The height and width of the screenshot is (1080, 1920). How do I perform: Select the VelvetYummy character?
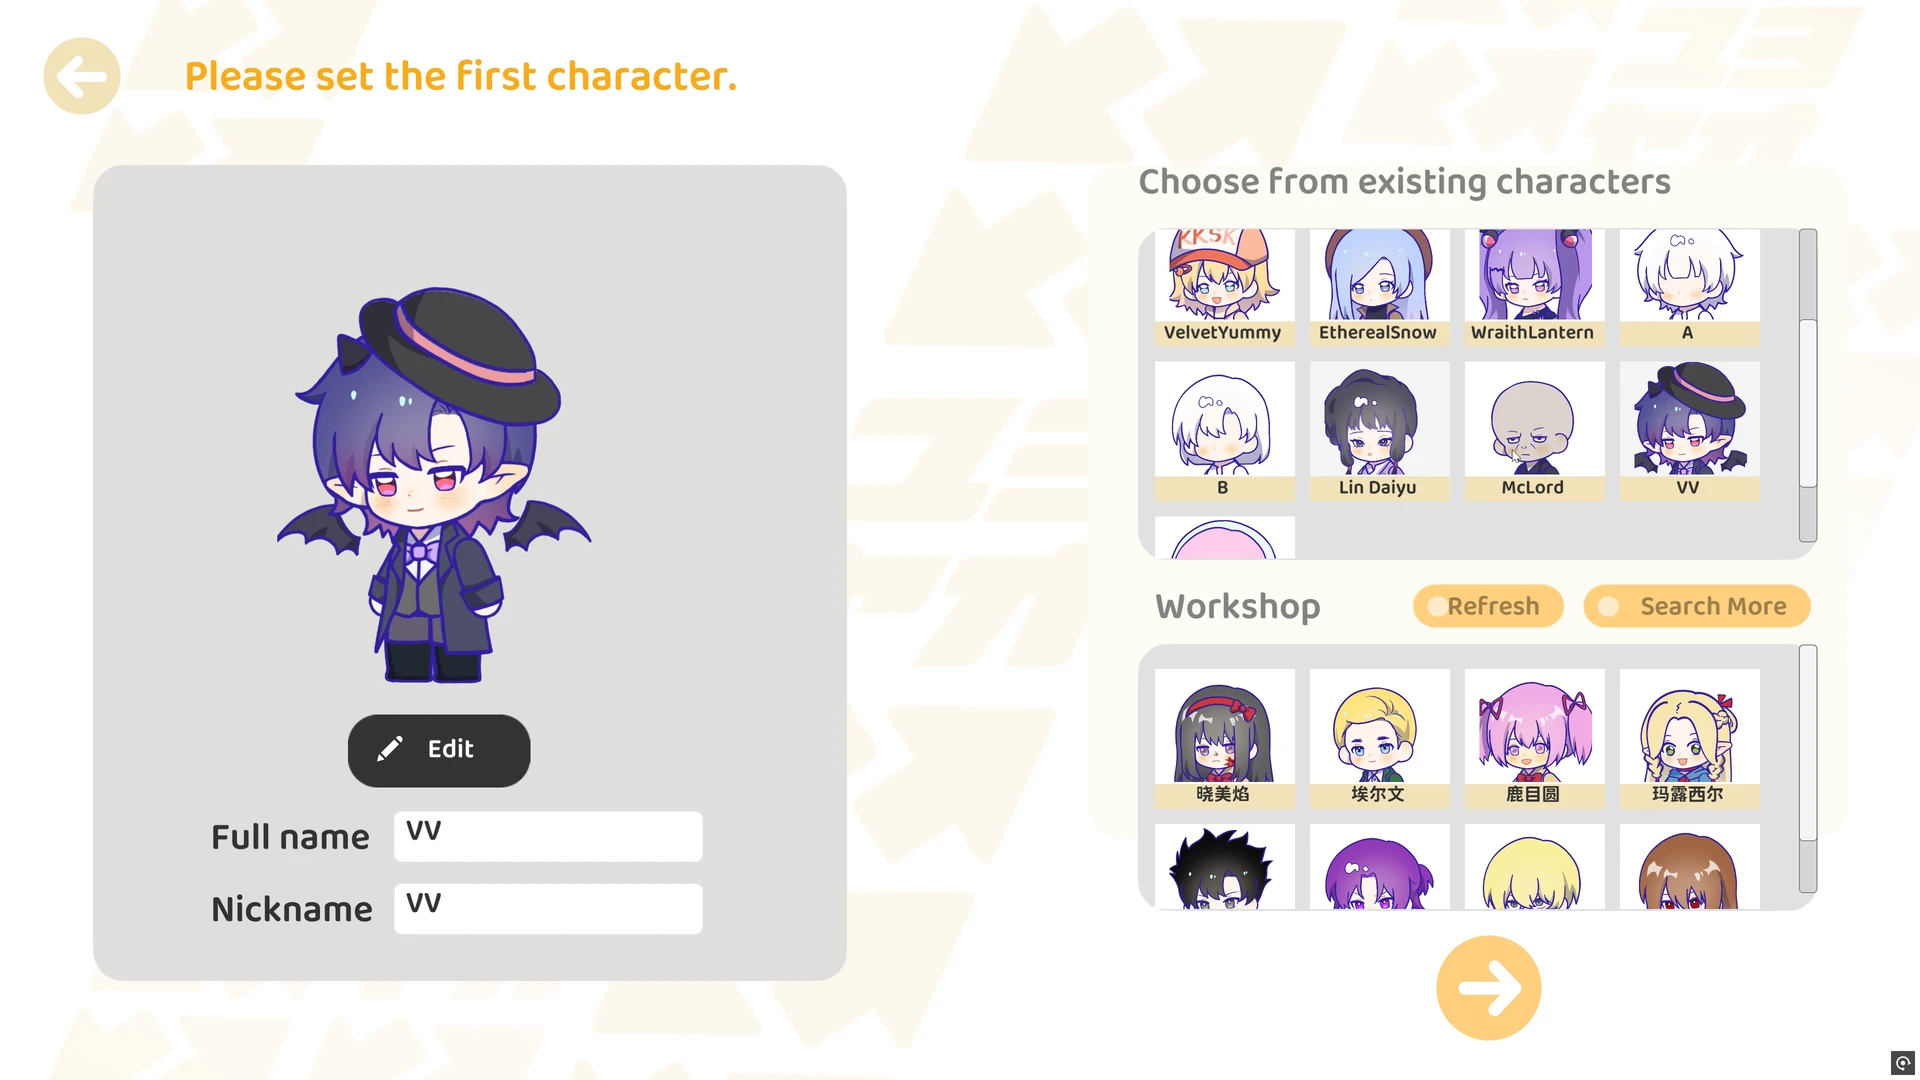tap(1224, 288)
